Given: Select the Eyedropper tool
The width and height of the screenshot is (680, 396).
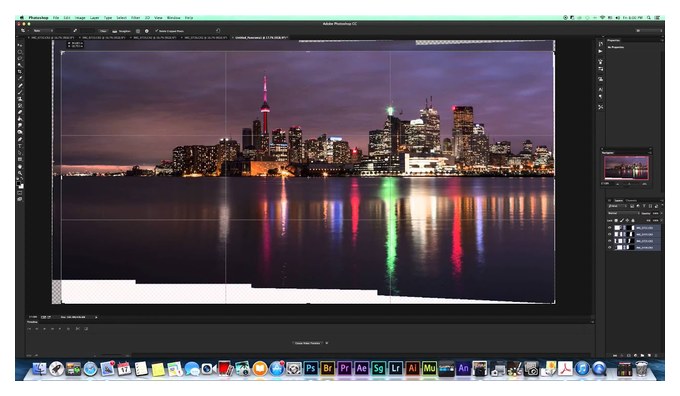Looking at the screenshot, I should (20, 79).
